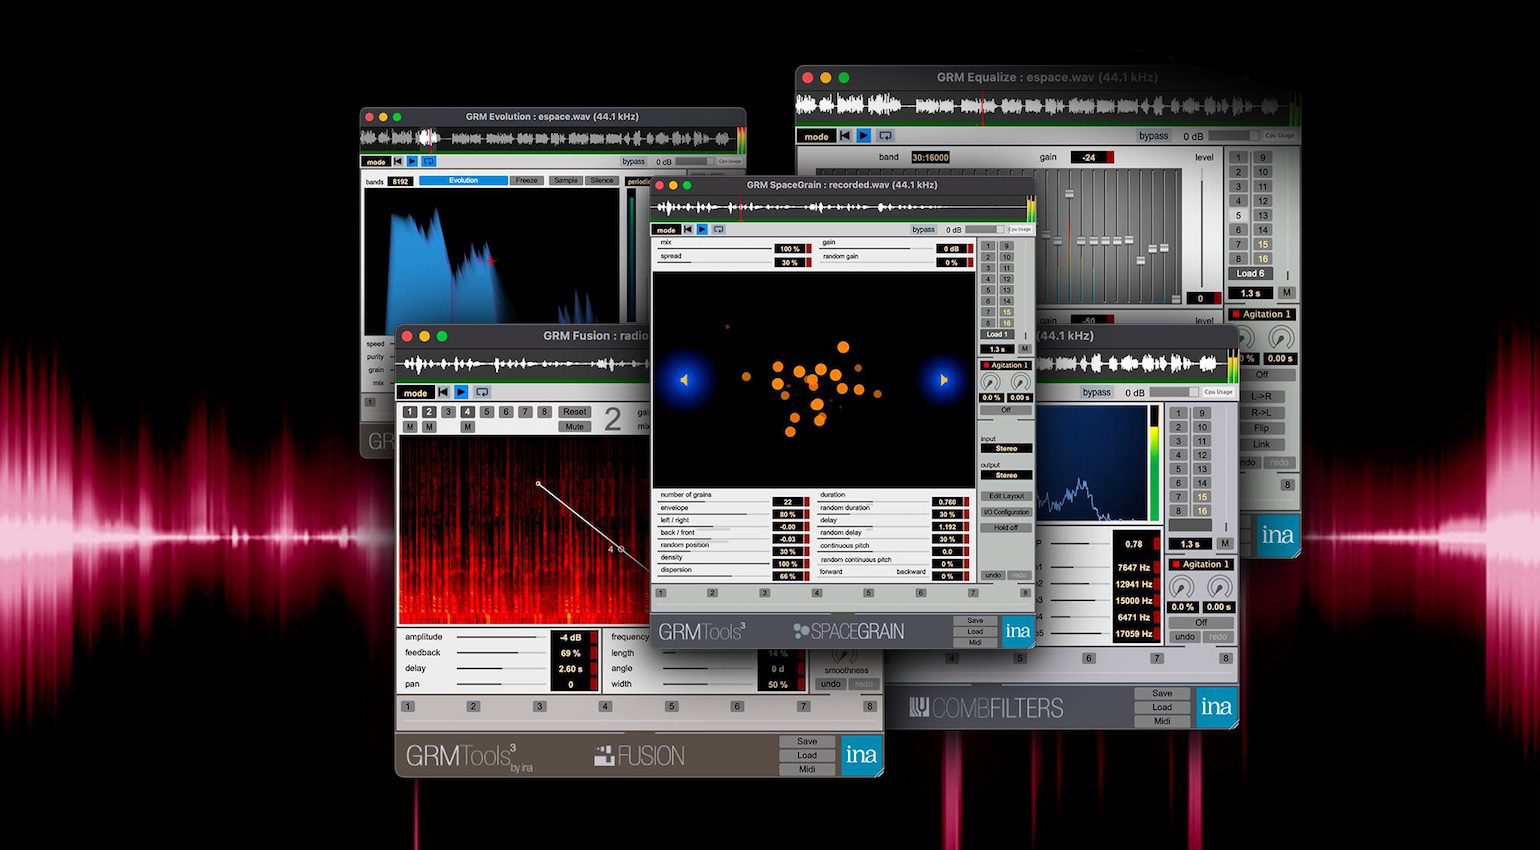Click the Edit Layout button in SpaceGrain
Viewport: 1540px width, 850px height.
[x=1005, y=495]
